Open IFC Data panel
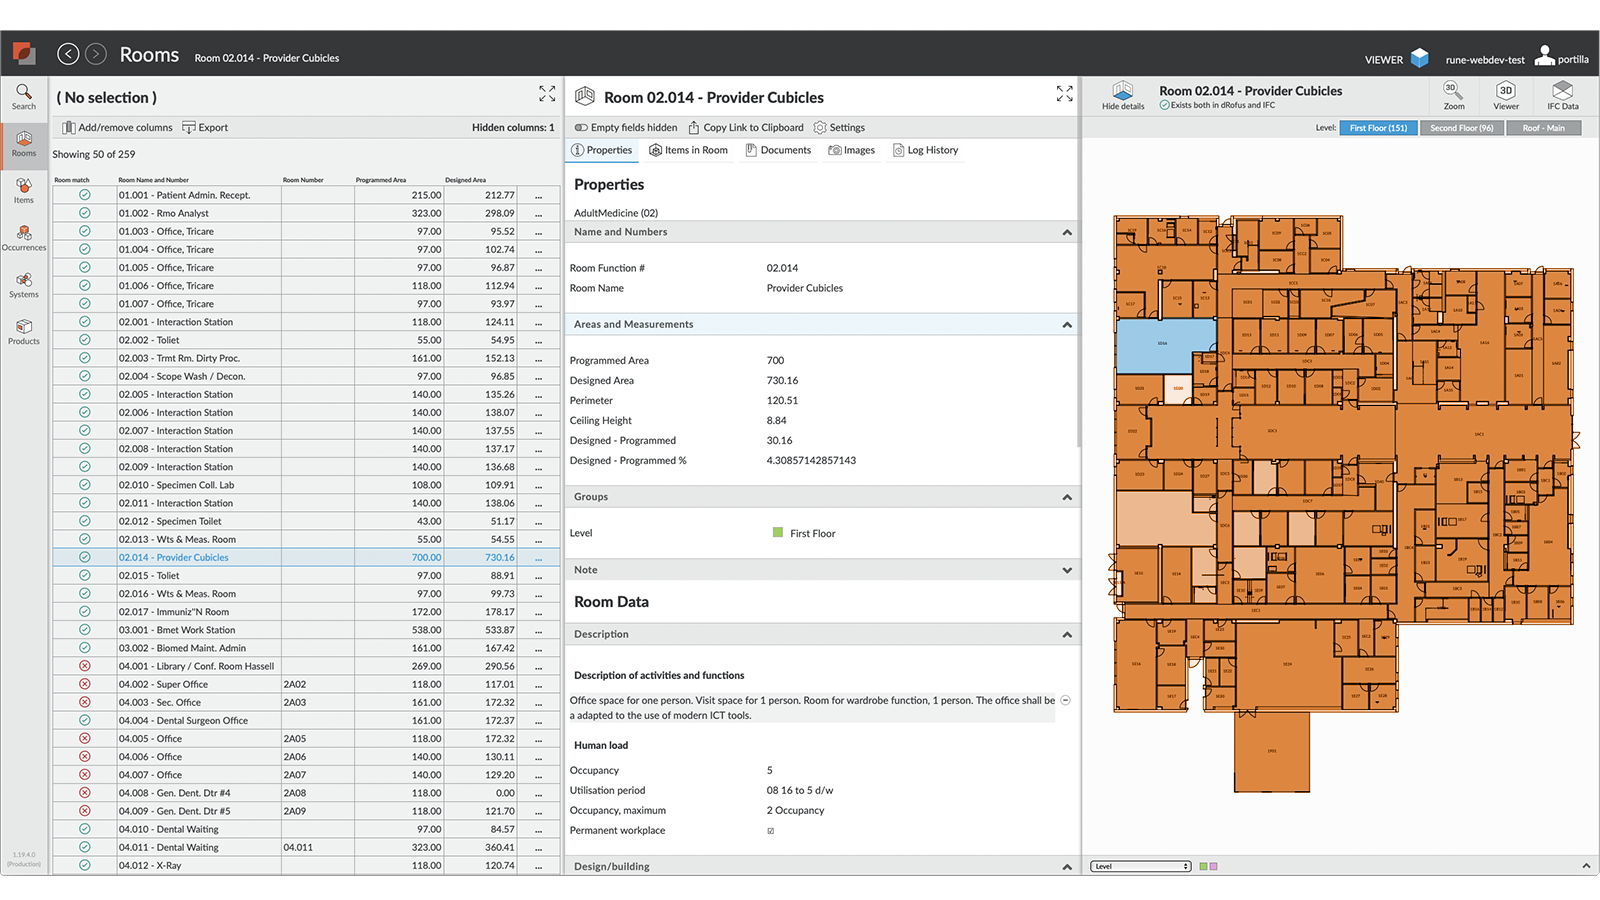The image size is (1600, 900). (x=1562, y=96)
